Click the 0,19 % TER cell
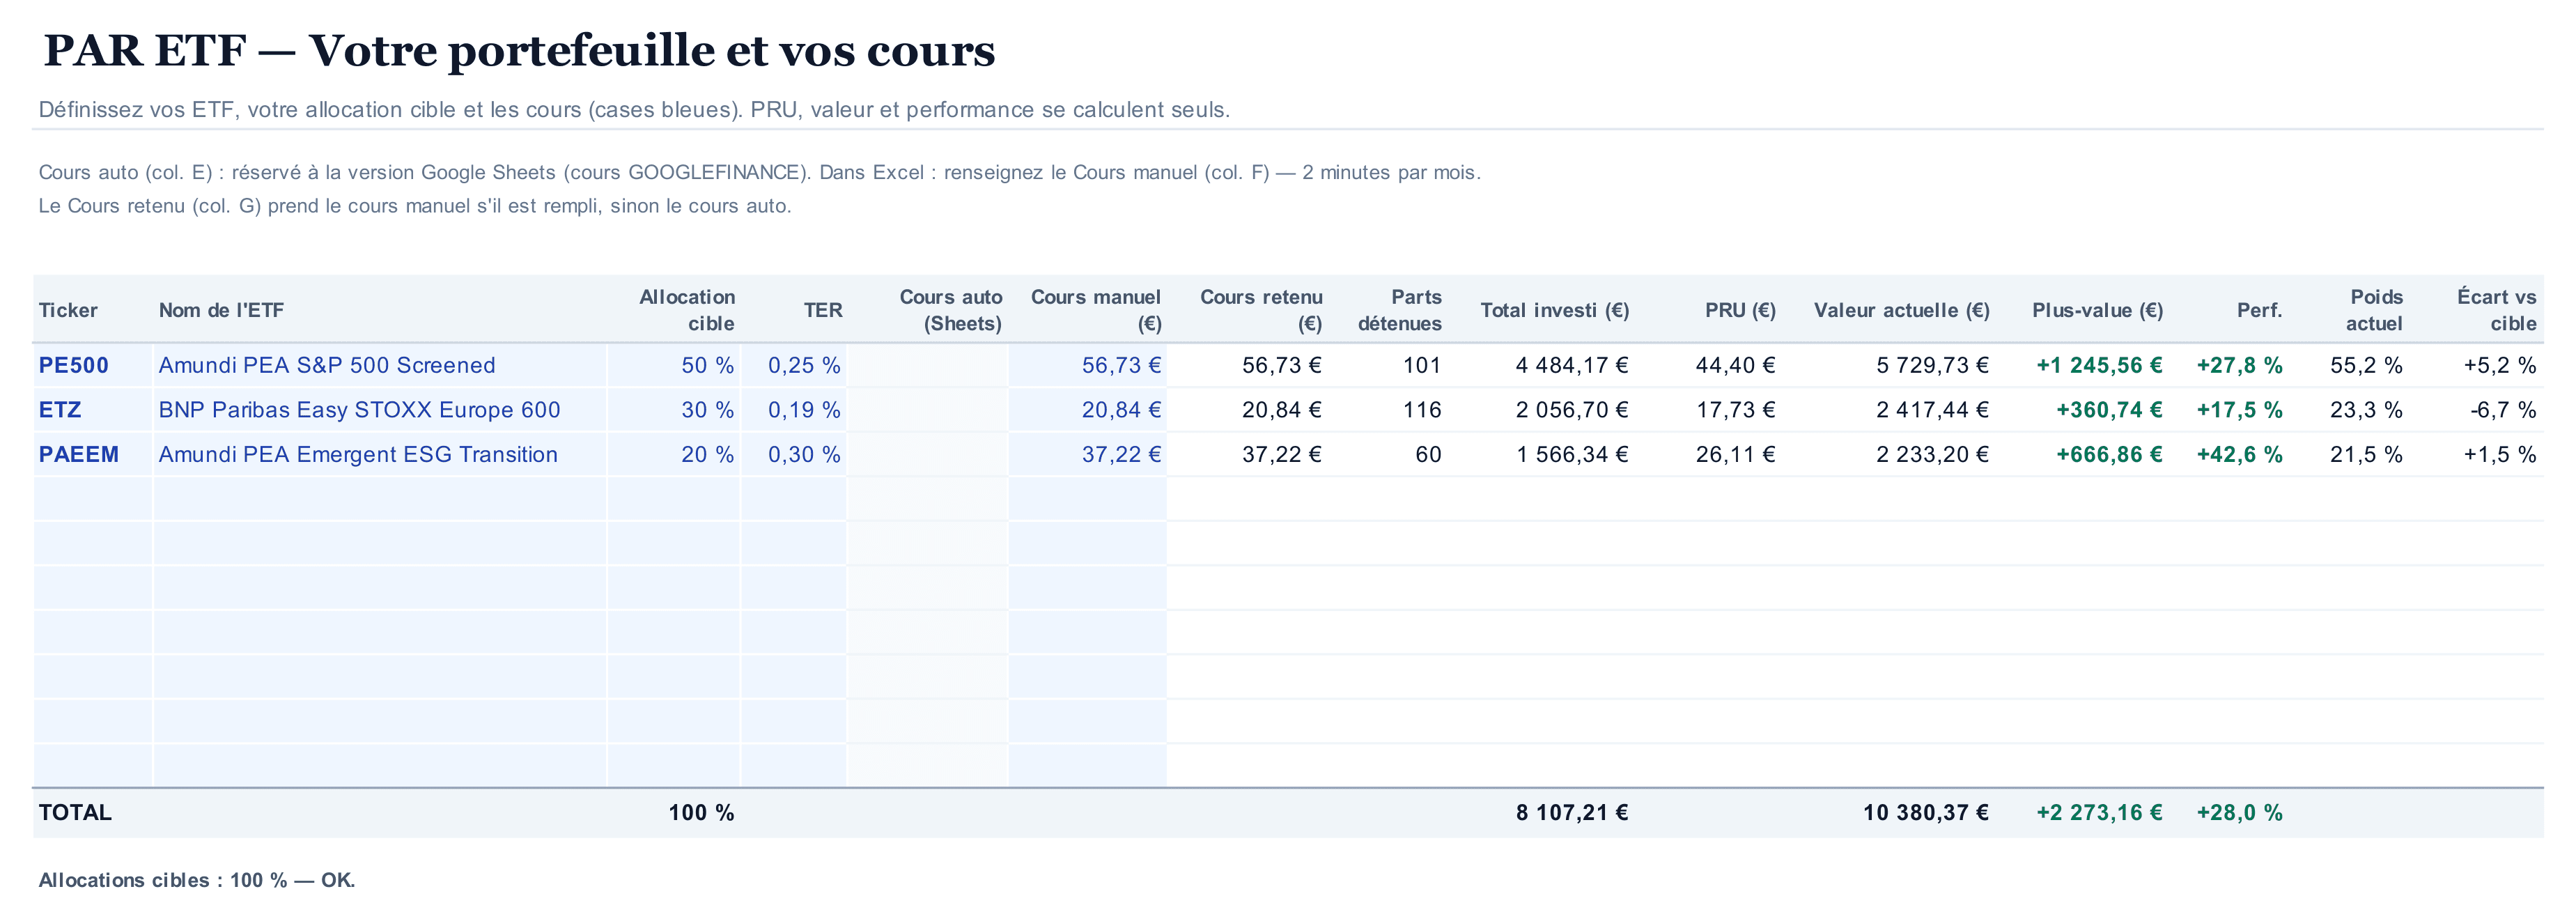This screenshot has width=2576, height=919. click(794, 410)
